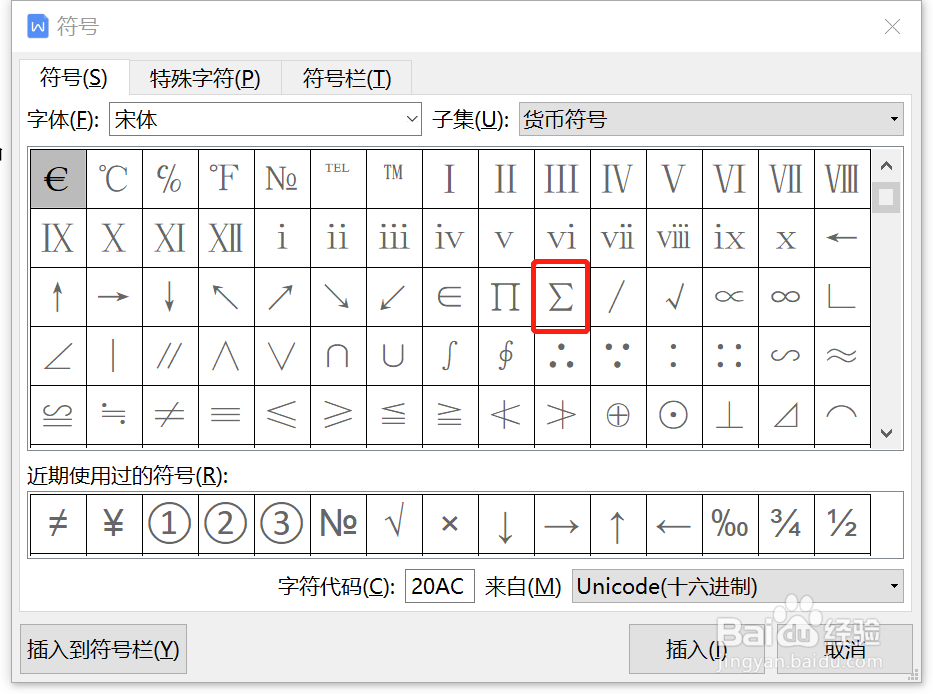This screenshot has width=933, height=694.
Task: Click the down arrow of the symbol grid scrollbar
Action: (886, 433)
